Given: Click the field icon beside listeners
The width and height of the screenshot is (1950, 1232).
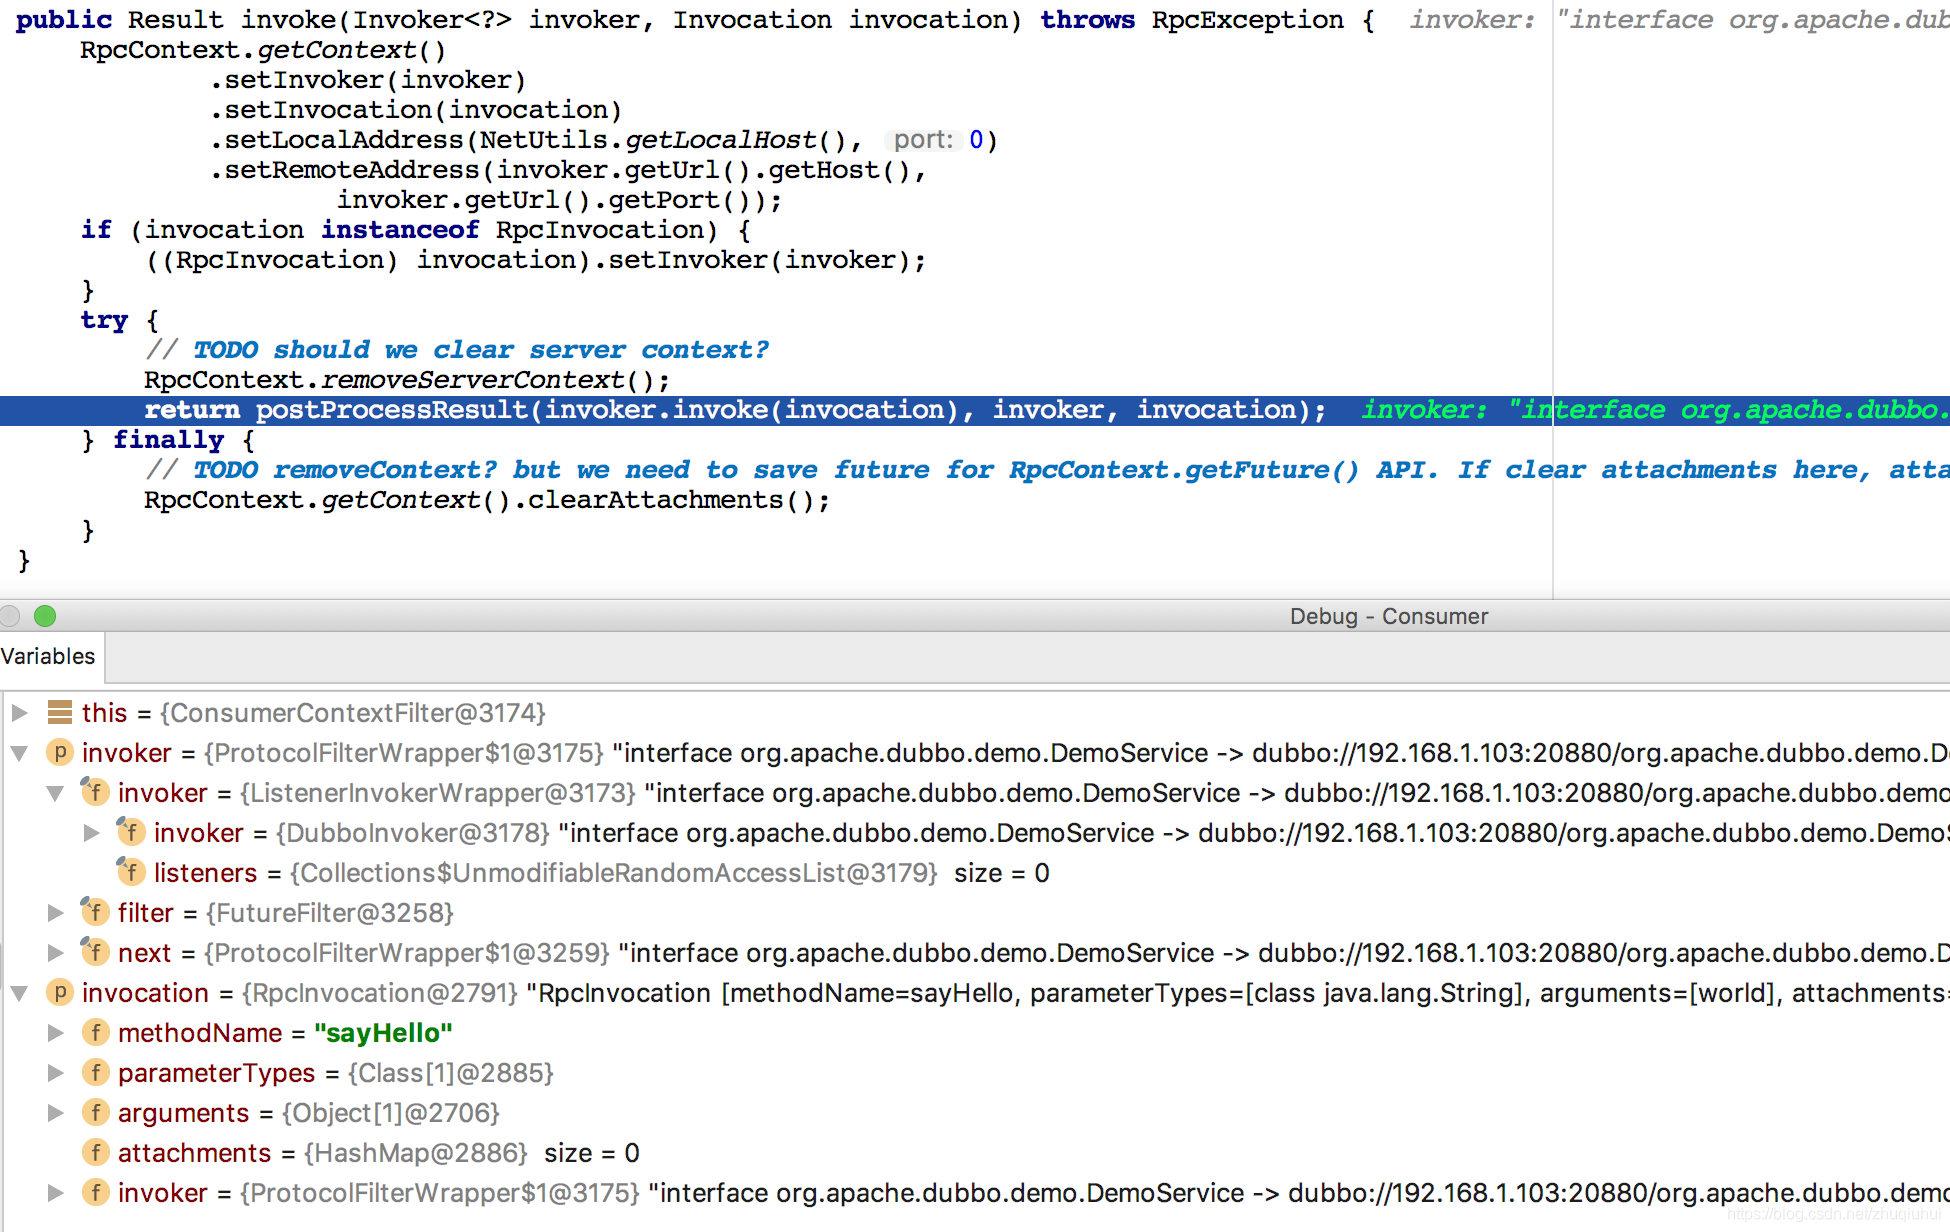Looking at the screenshot, I should [x=131, y=872].
